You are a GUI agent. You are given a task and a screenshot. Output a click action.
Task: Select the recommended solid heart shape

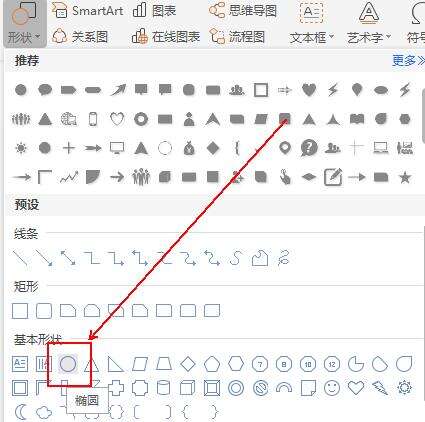coord(309,90)
